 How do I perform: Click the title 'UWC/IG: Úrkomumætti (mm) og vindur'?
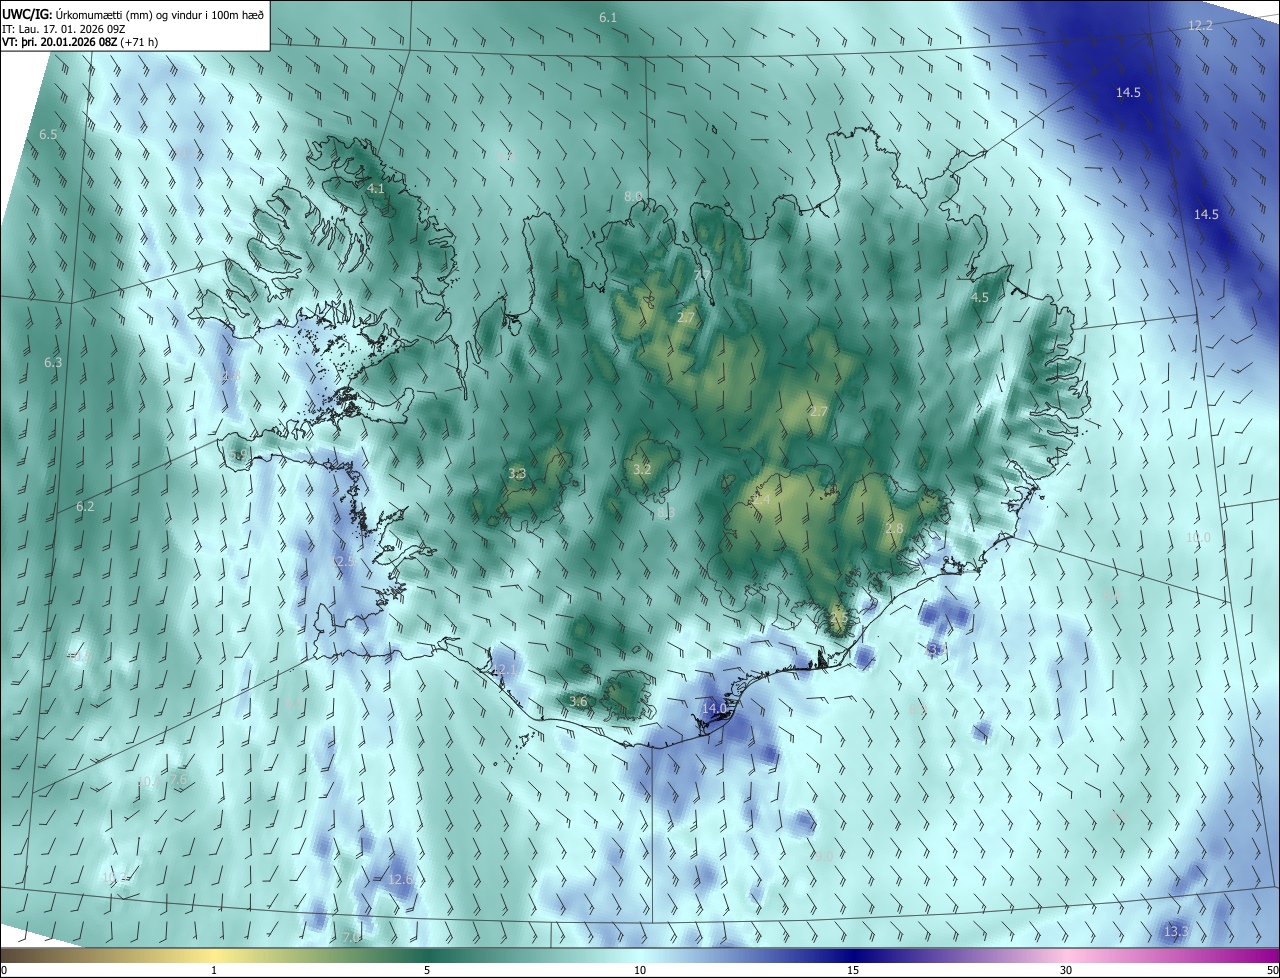(x=133, y=14)
